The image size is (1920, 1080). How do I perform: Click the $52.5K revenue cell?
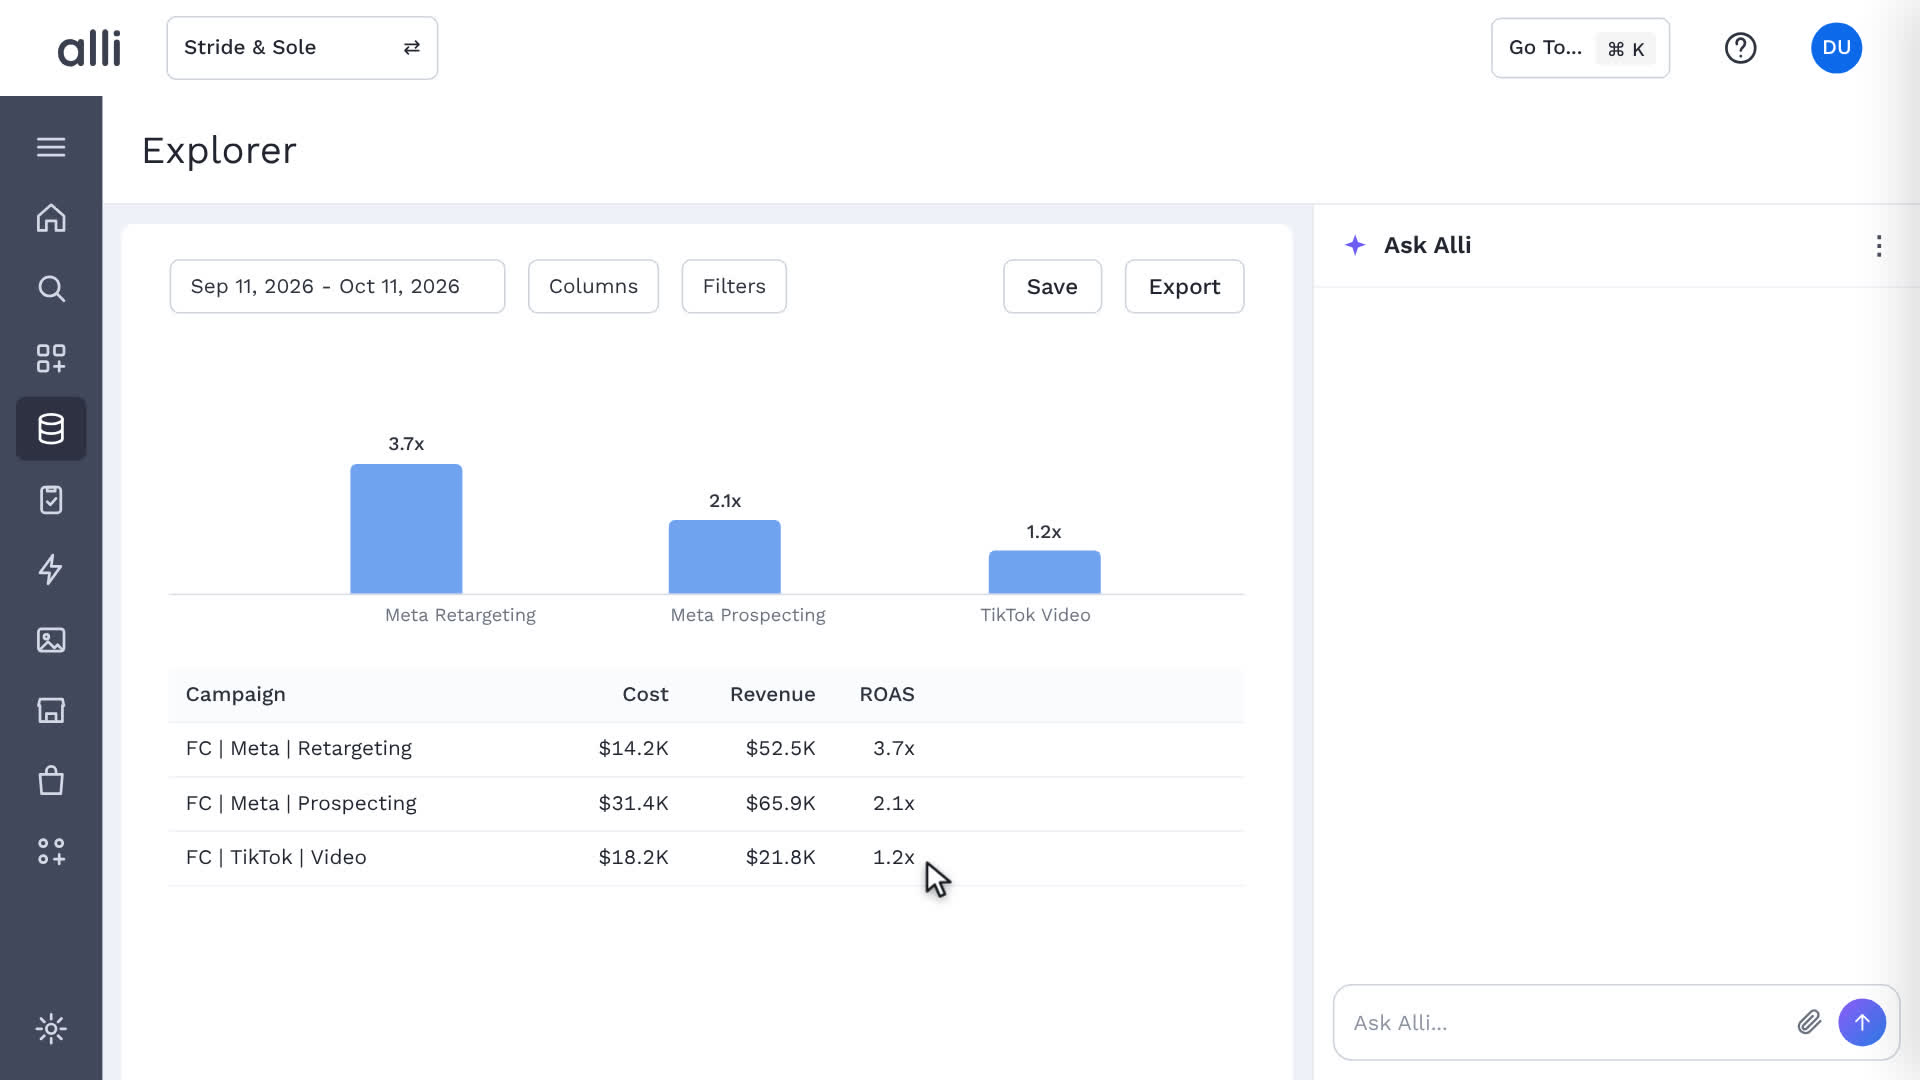[780, 748]
